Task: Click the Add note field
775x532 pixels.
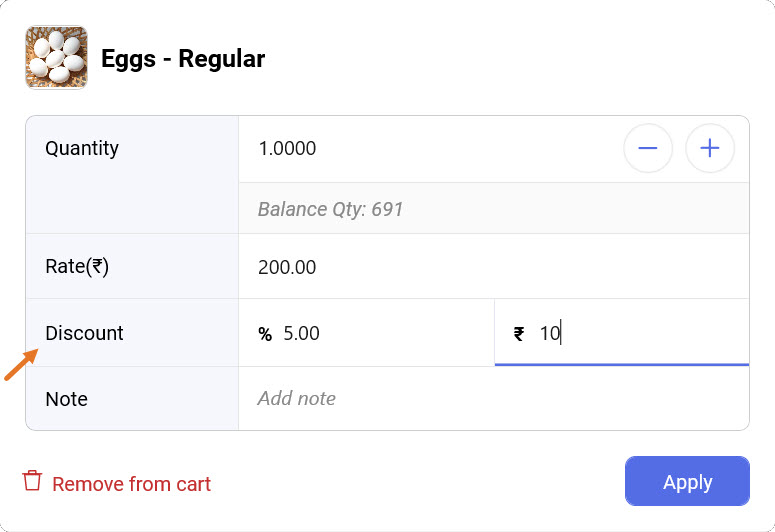Action: [x=492, y=399]
